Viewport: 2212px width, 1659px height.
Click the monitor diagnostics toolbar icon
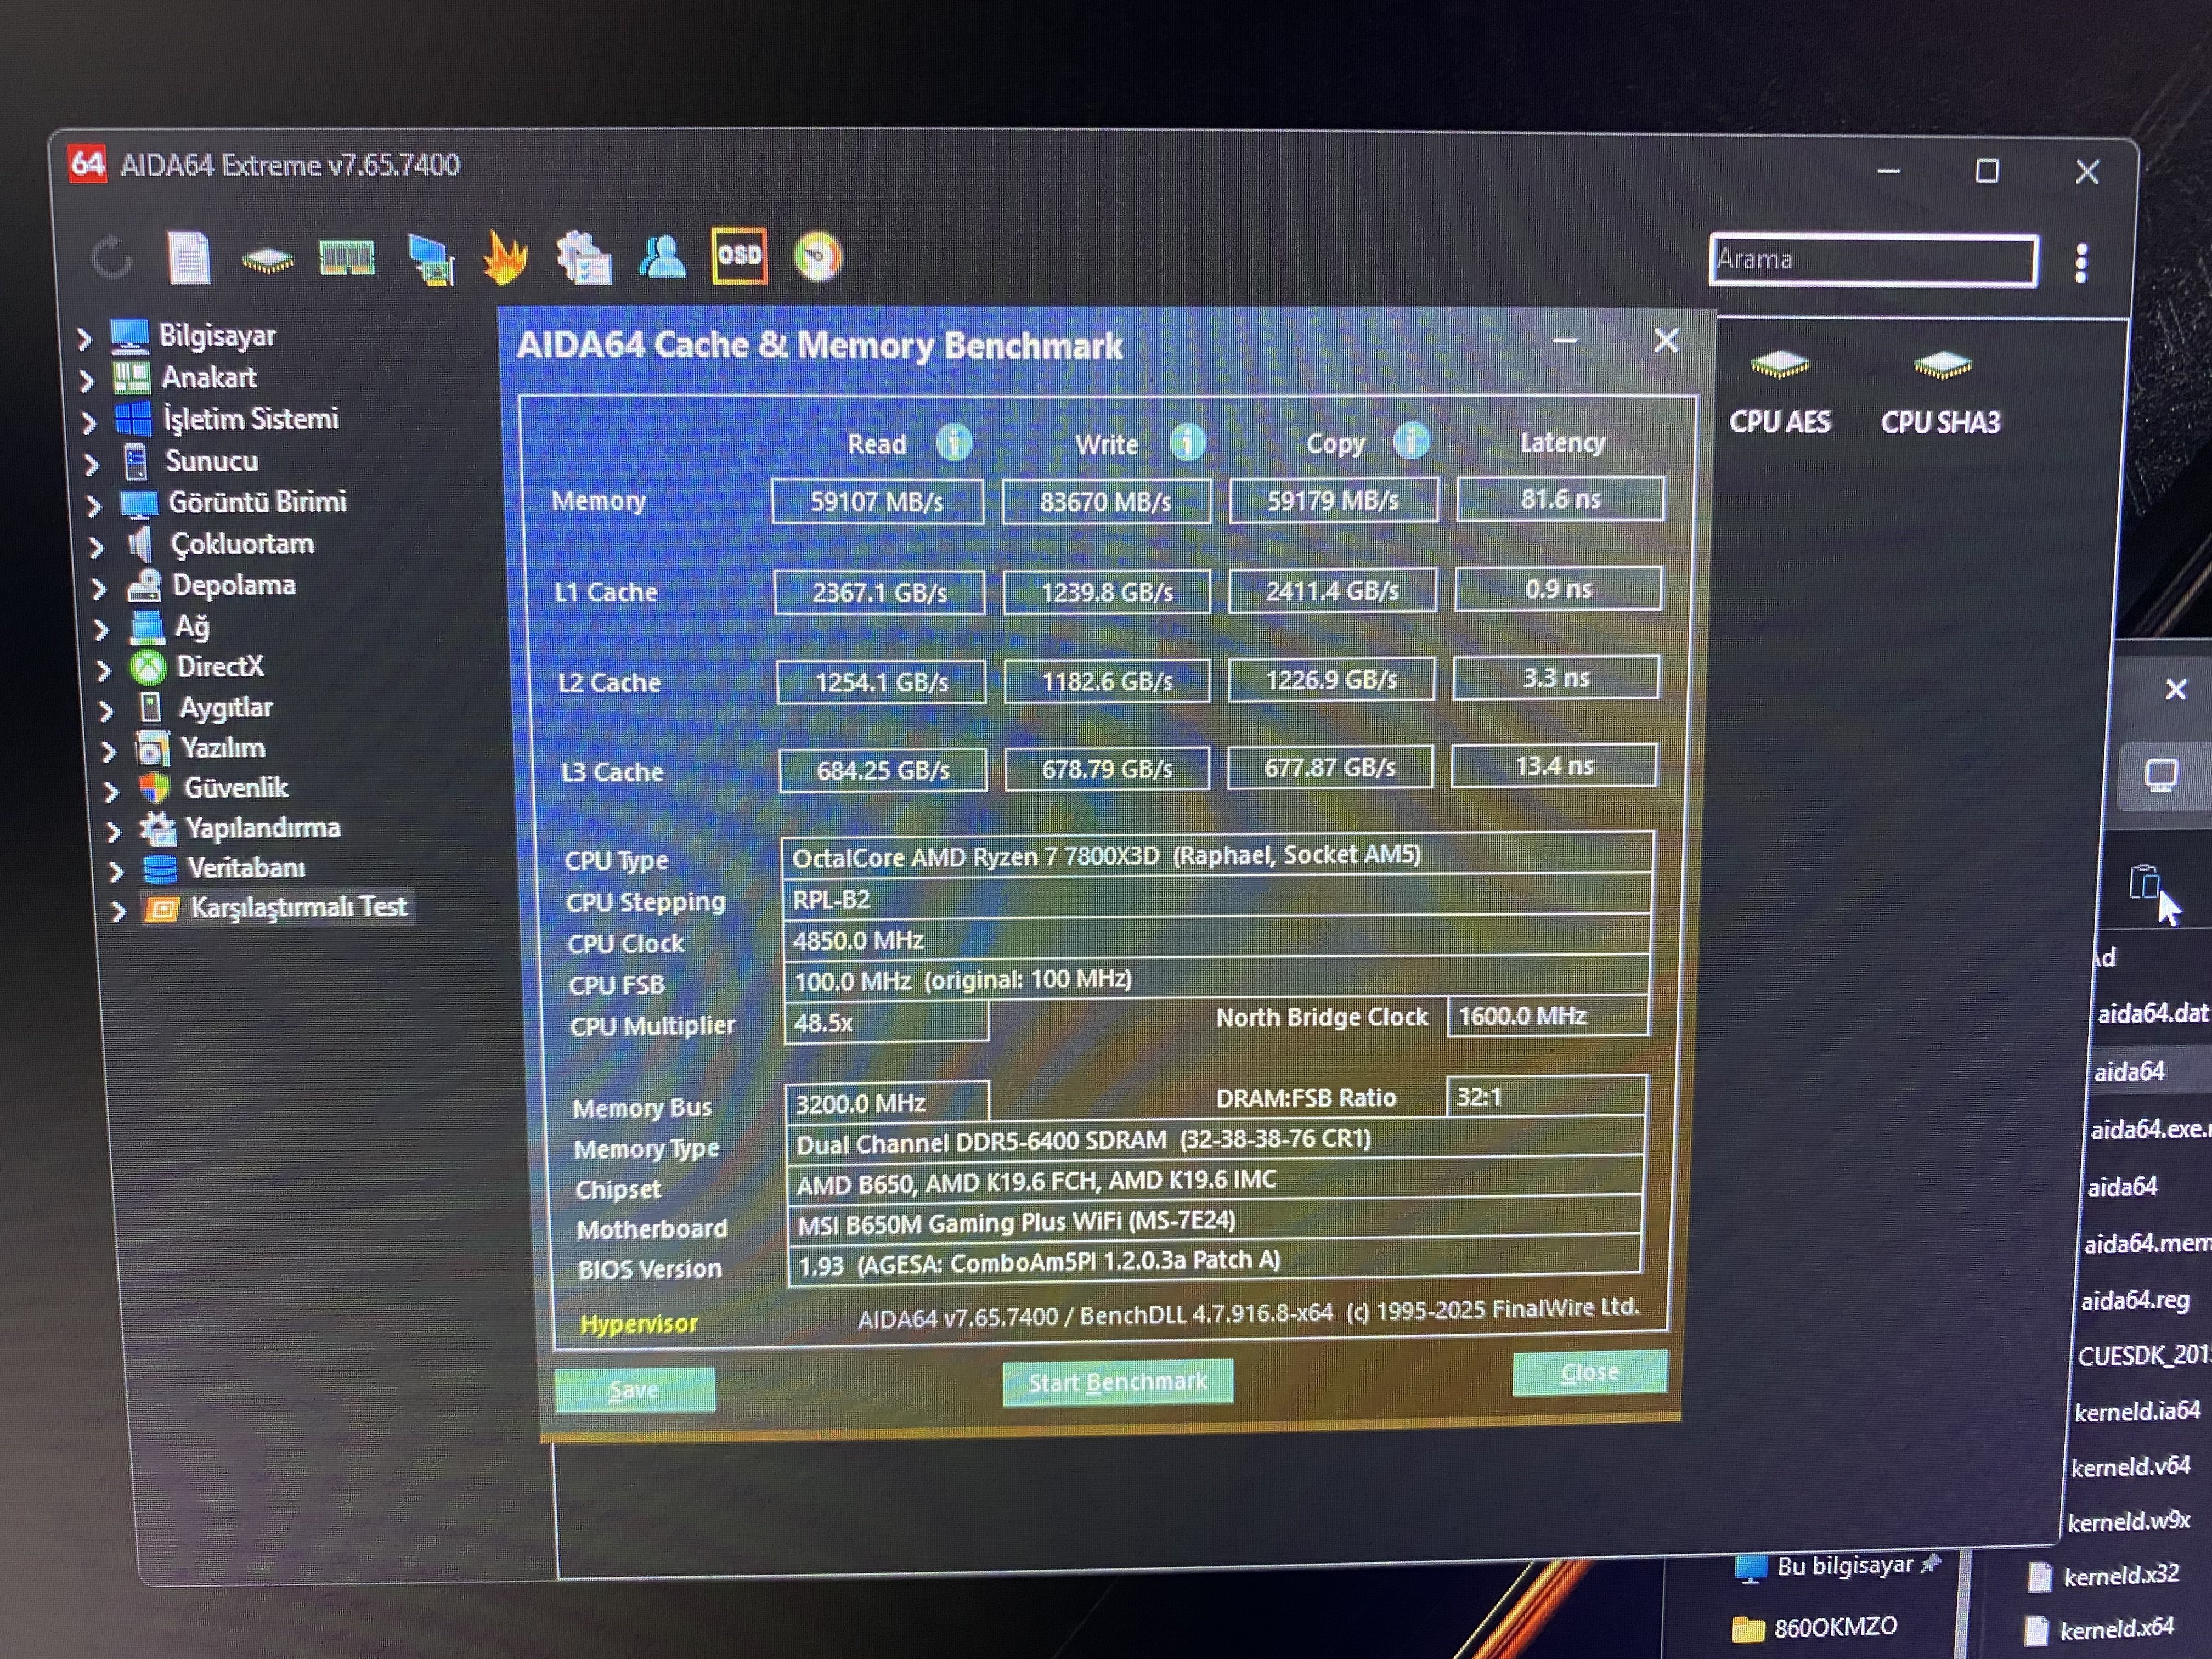(x=431, y=260)
